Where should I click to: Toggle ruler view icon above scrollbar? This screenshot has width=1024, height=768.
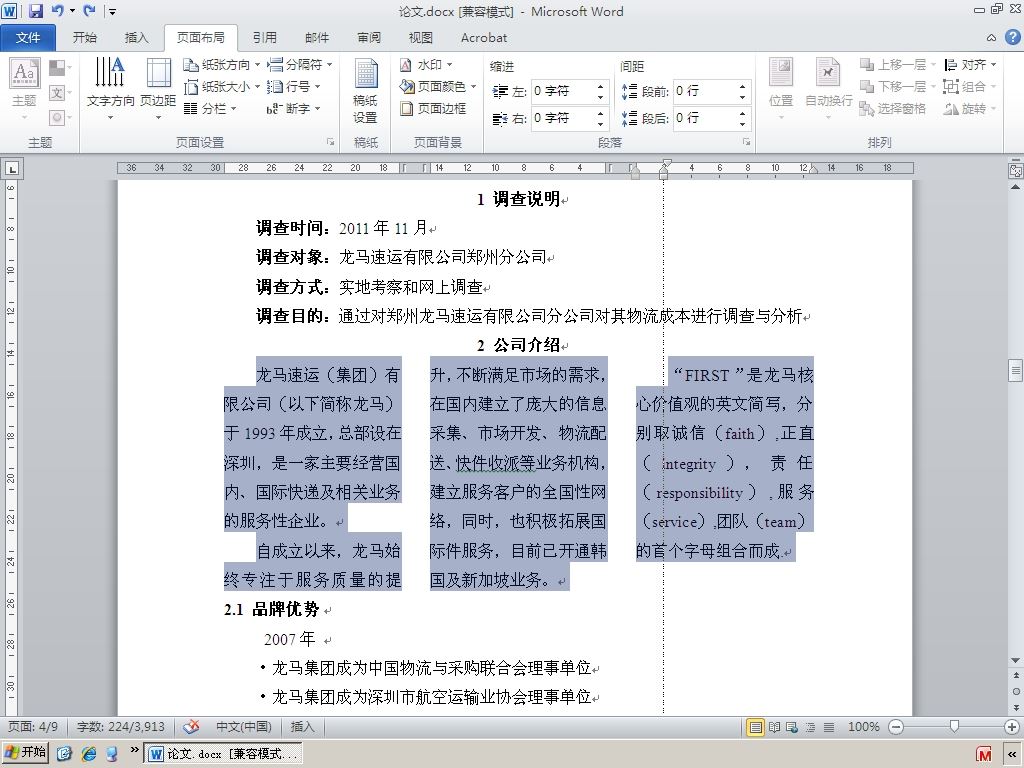pos(1016,170)
